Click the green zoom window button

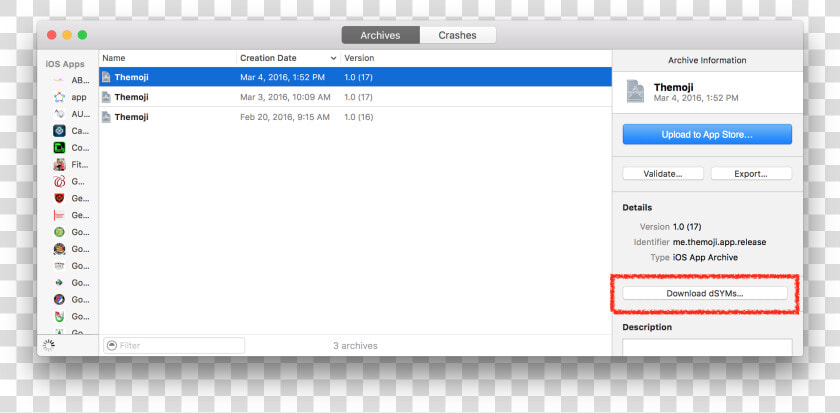[x=82, y=35]
